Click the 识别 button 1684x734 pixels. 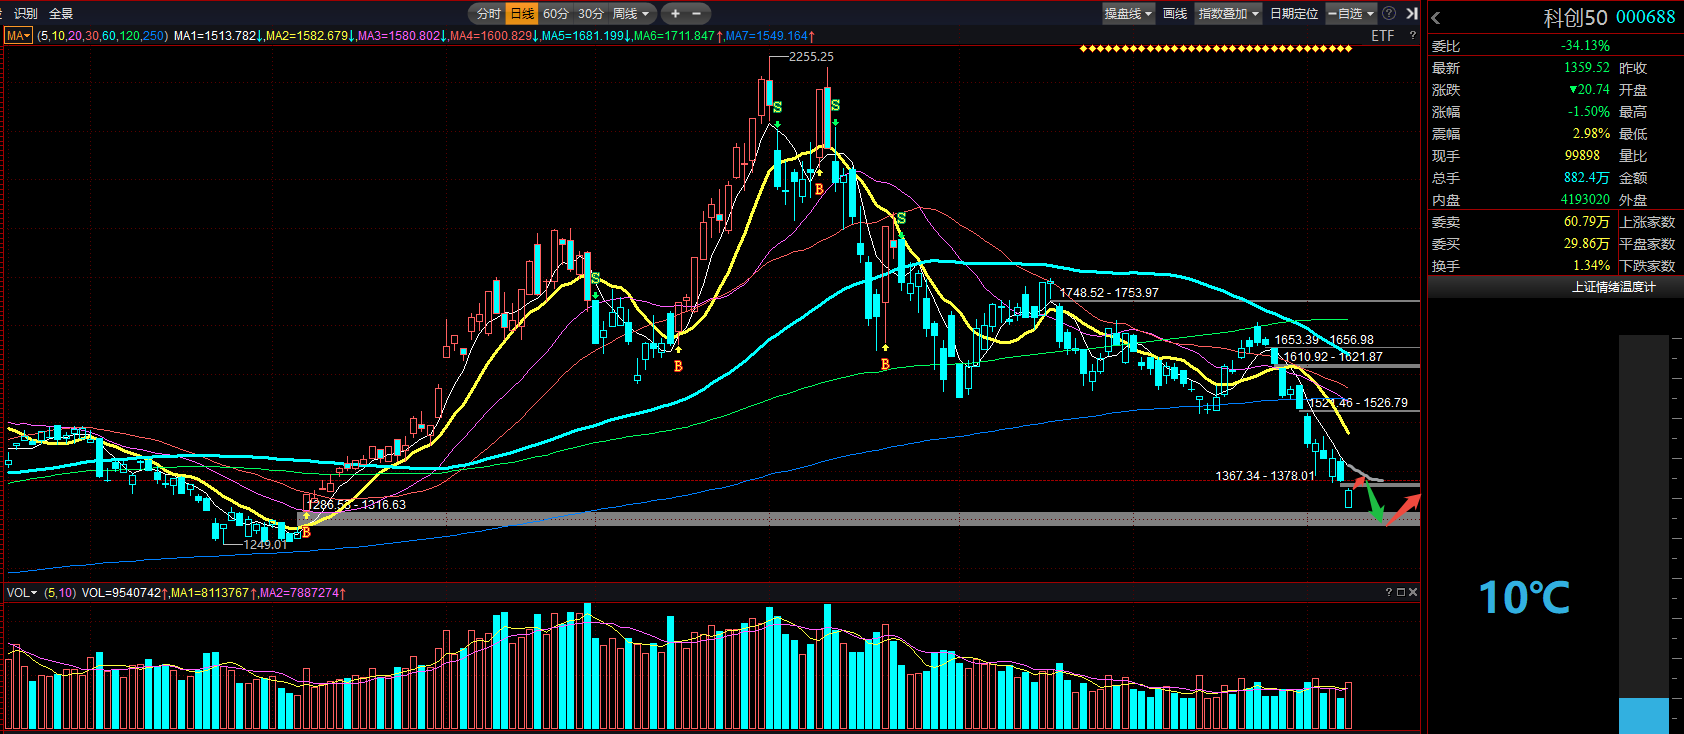[x=25, y=14]
